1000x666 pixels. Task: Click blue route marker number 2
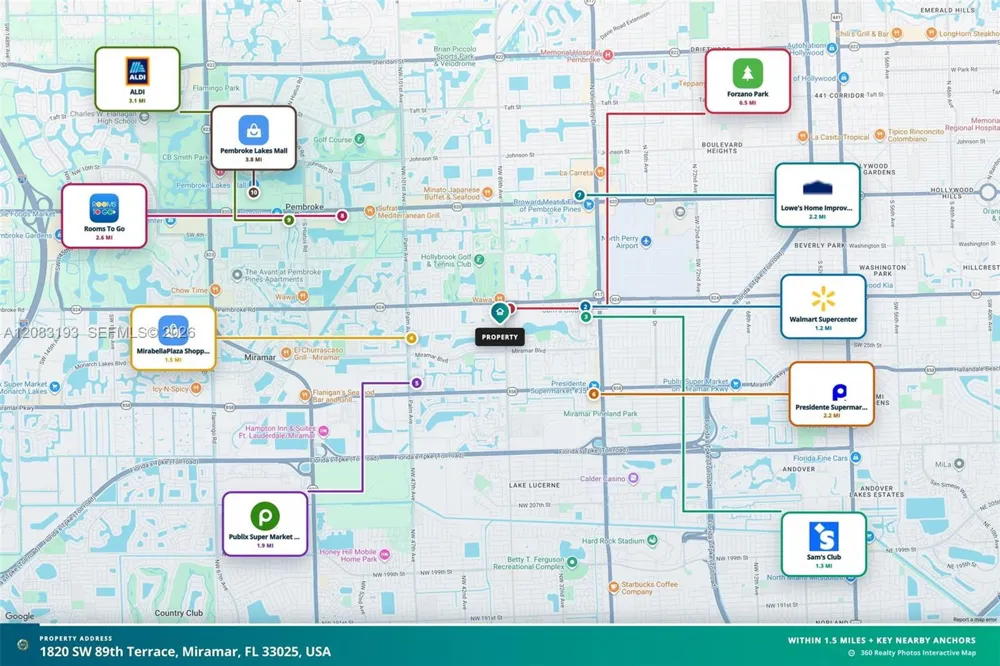pos(585,307)
